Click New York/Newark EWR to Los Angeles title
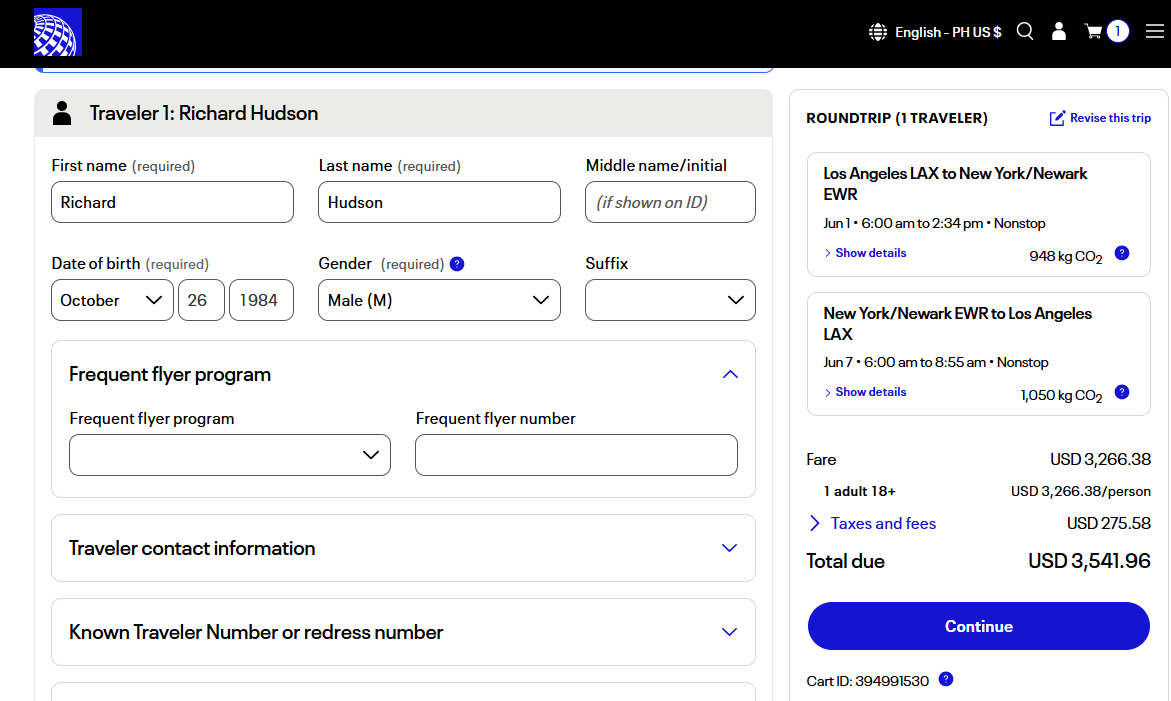The height and width of the screenshot is (701, 1171). click(957, 323)
